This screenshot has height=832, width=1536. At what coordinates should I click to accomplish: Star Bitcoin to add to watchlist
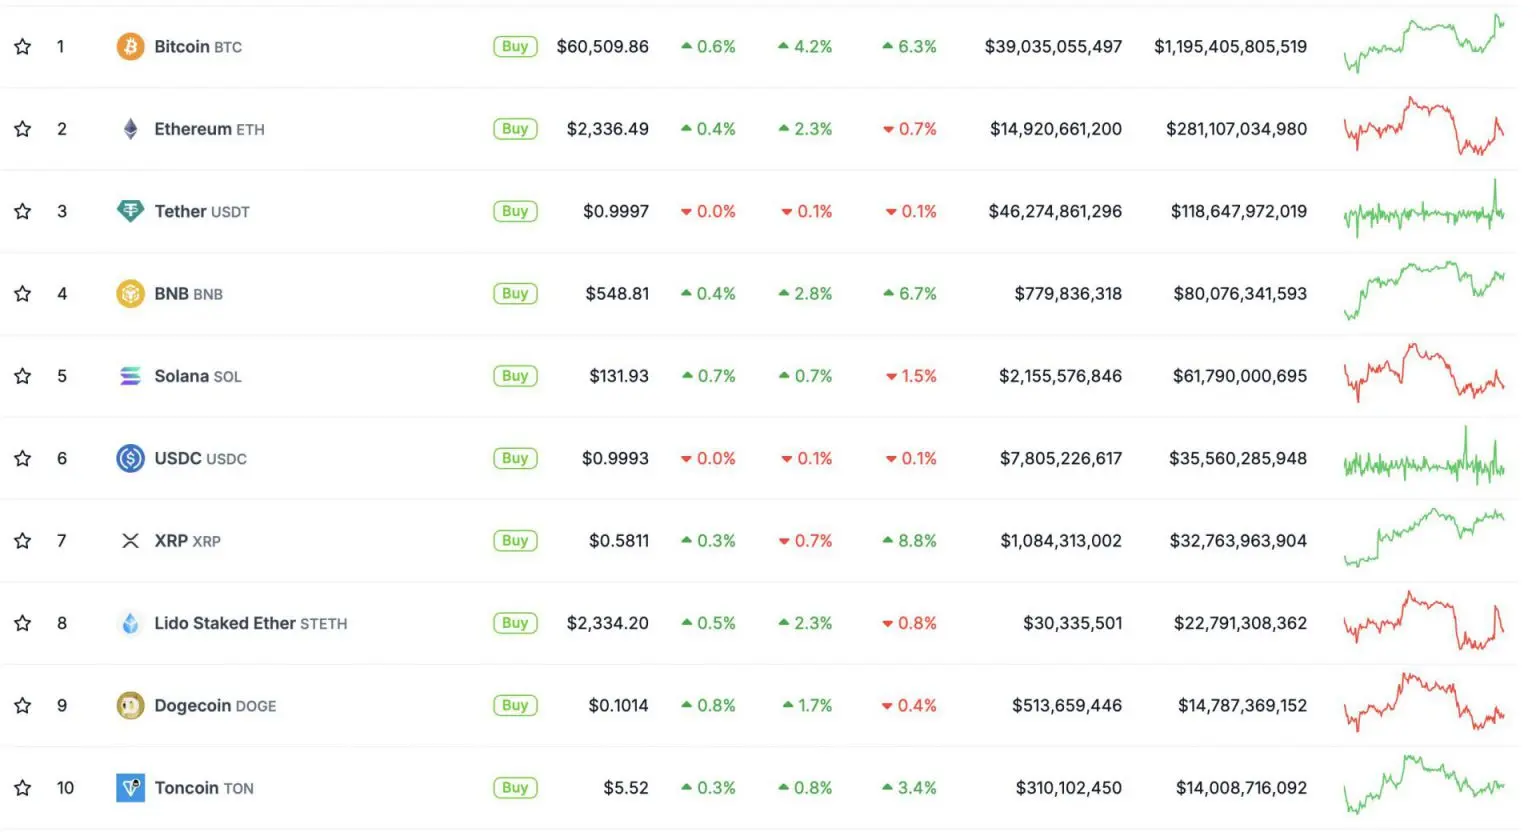(x=22, y=46)
